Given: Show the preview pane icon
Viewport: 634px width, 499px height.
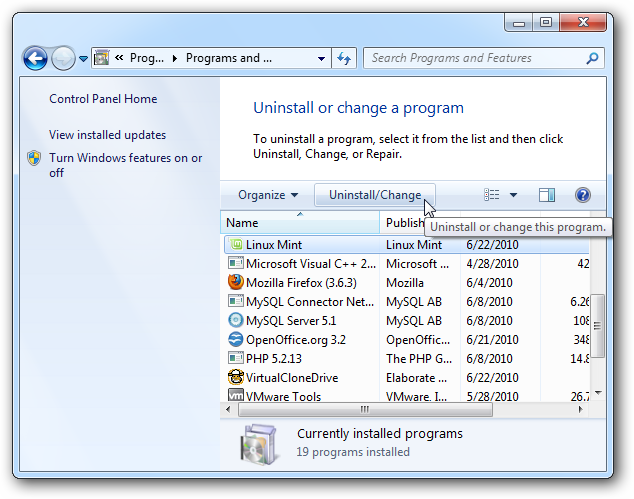Looking at the screenshot, I should coord(547,195).
